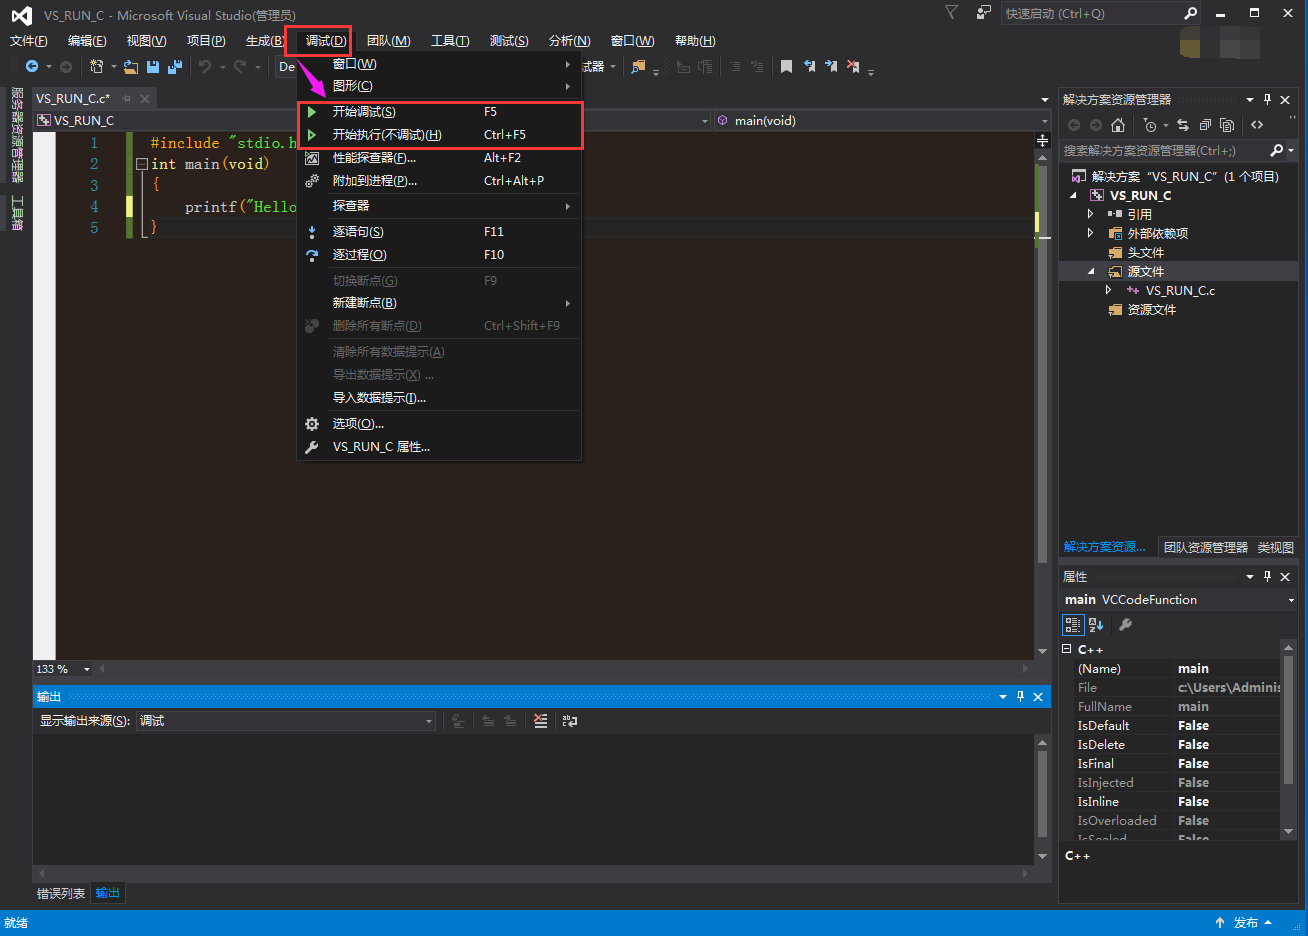Click the clear bookmarks icon

click(853, 67)
